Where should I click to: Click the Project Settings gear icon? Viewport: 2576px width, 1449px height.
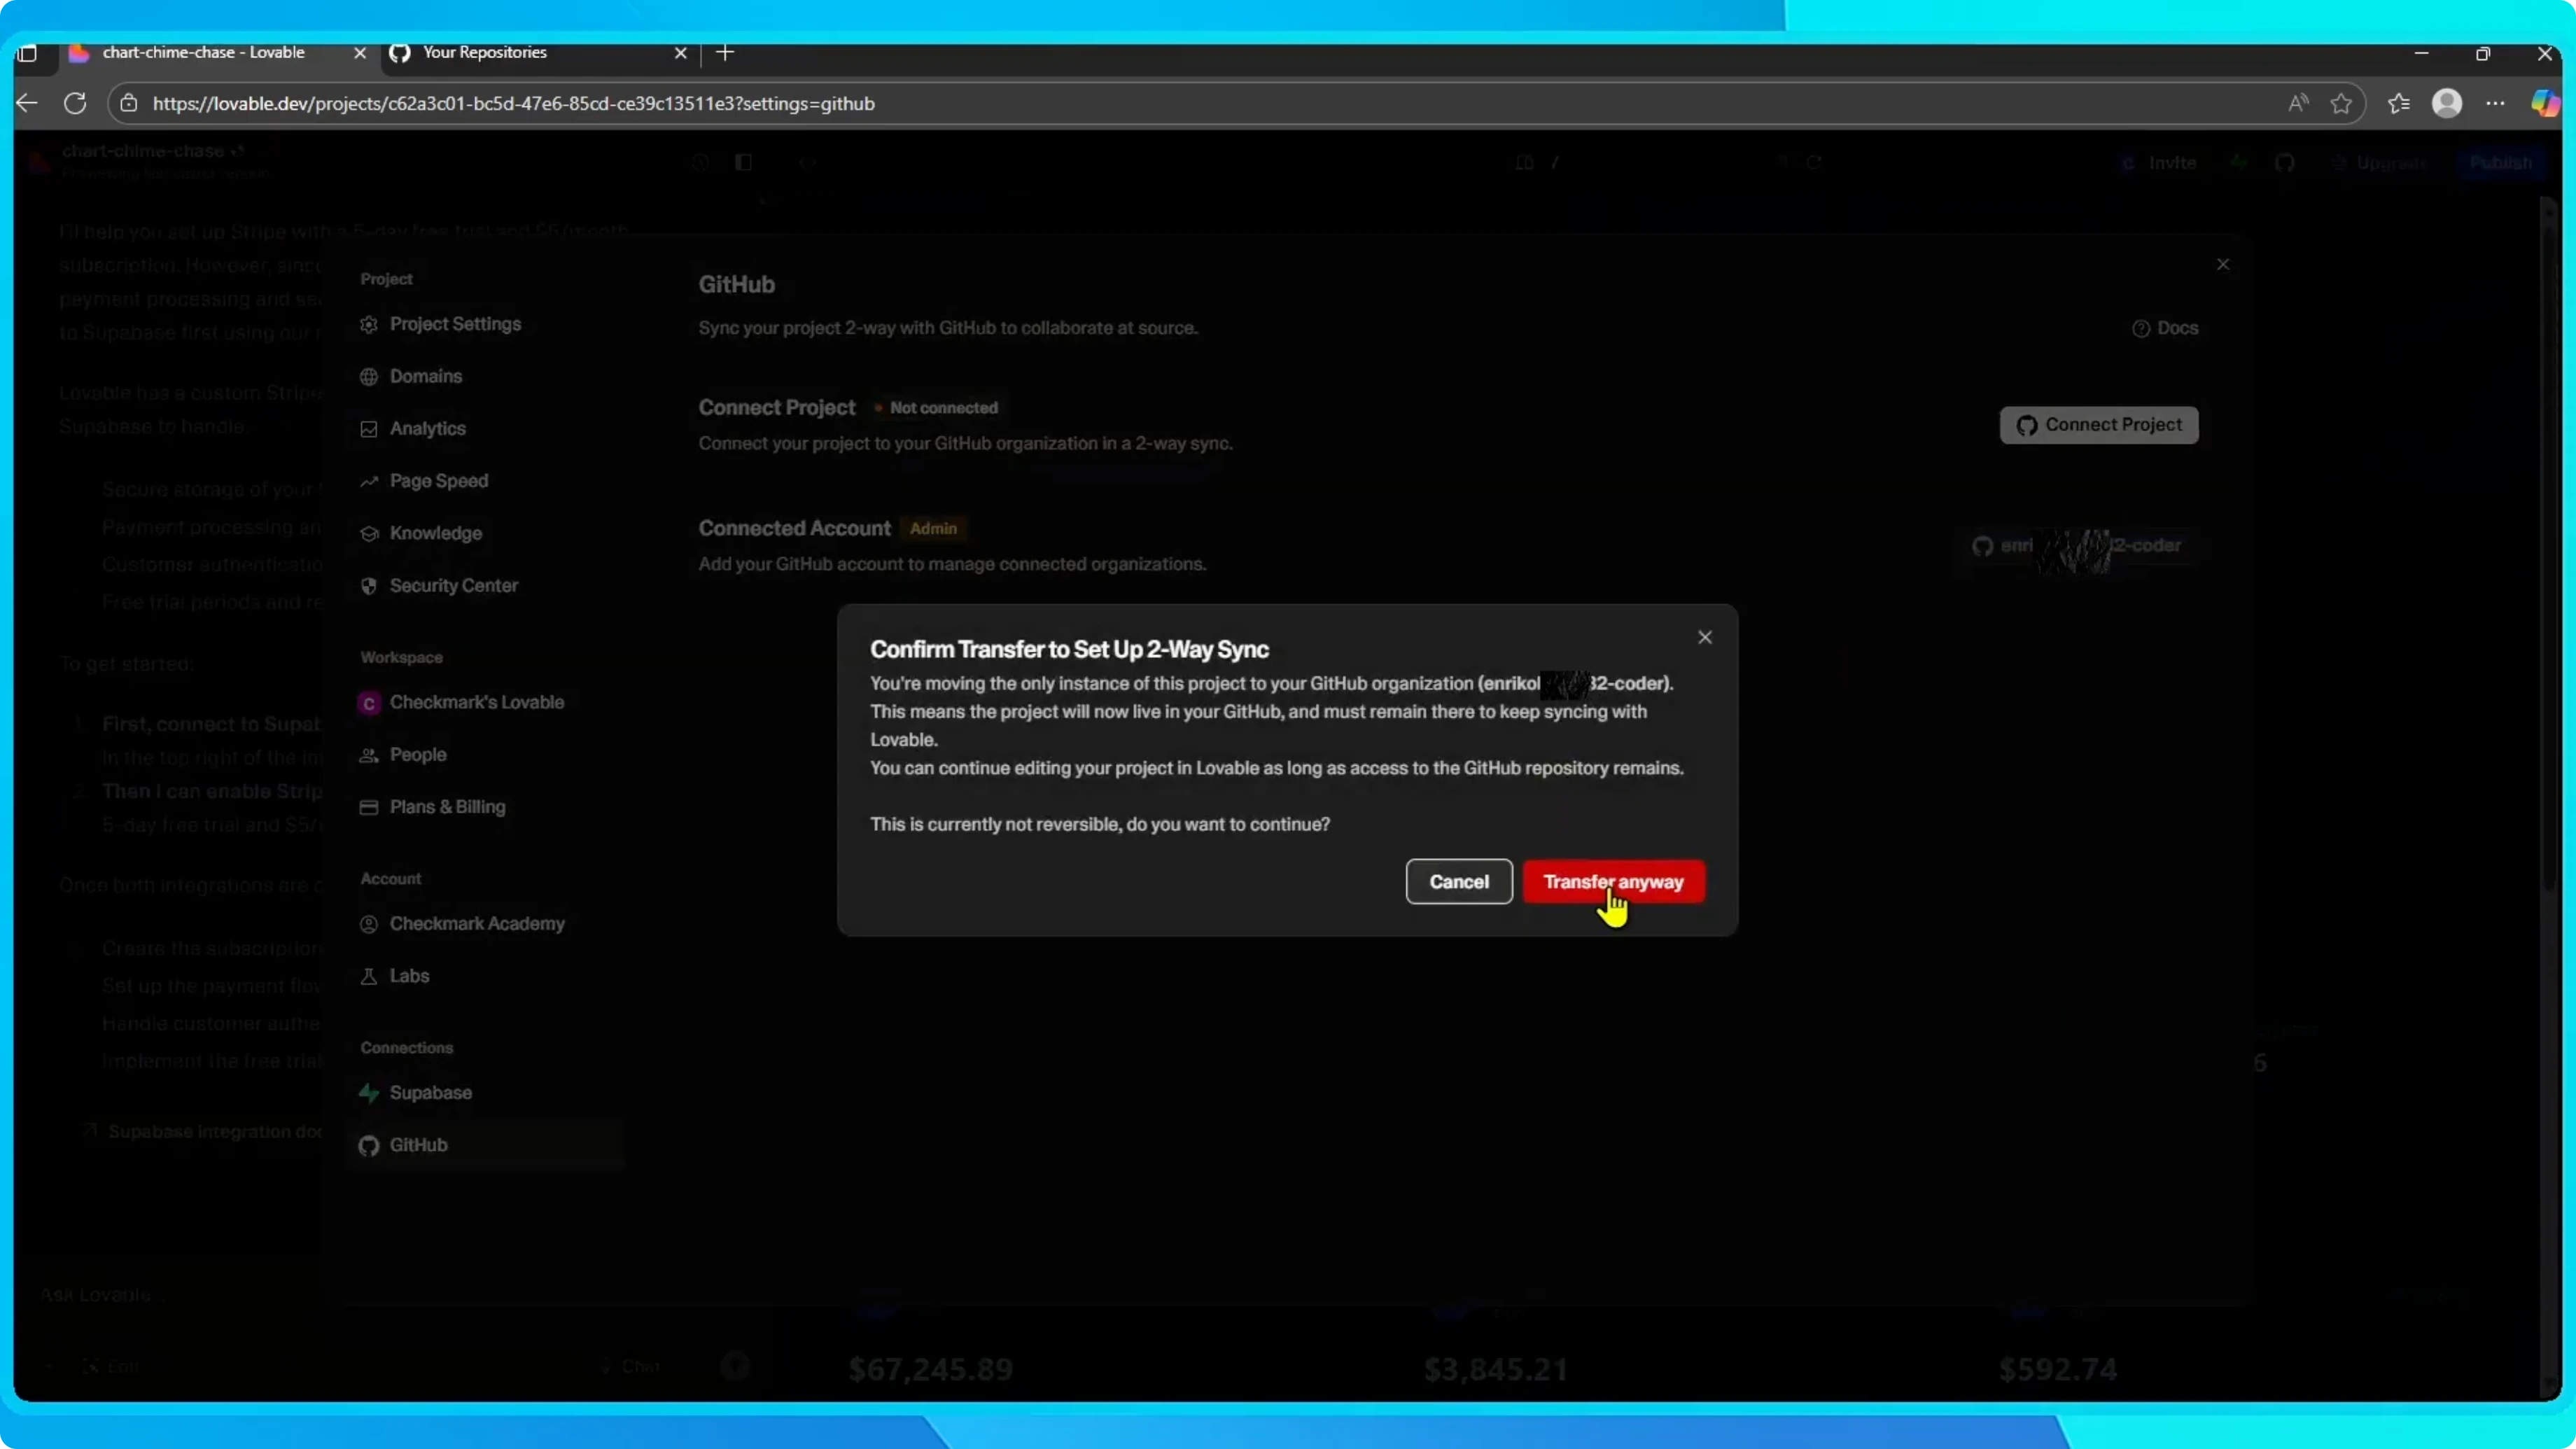(369, 325)
